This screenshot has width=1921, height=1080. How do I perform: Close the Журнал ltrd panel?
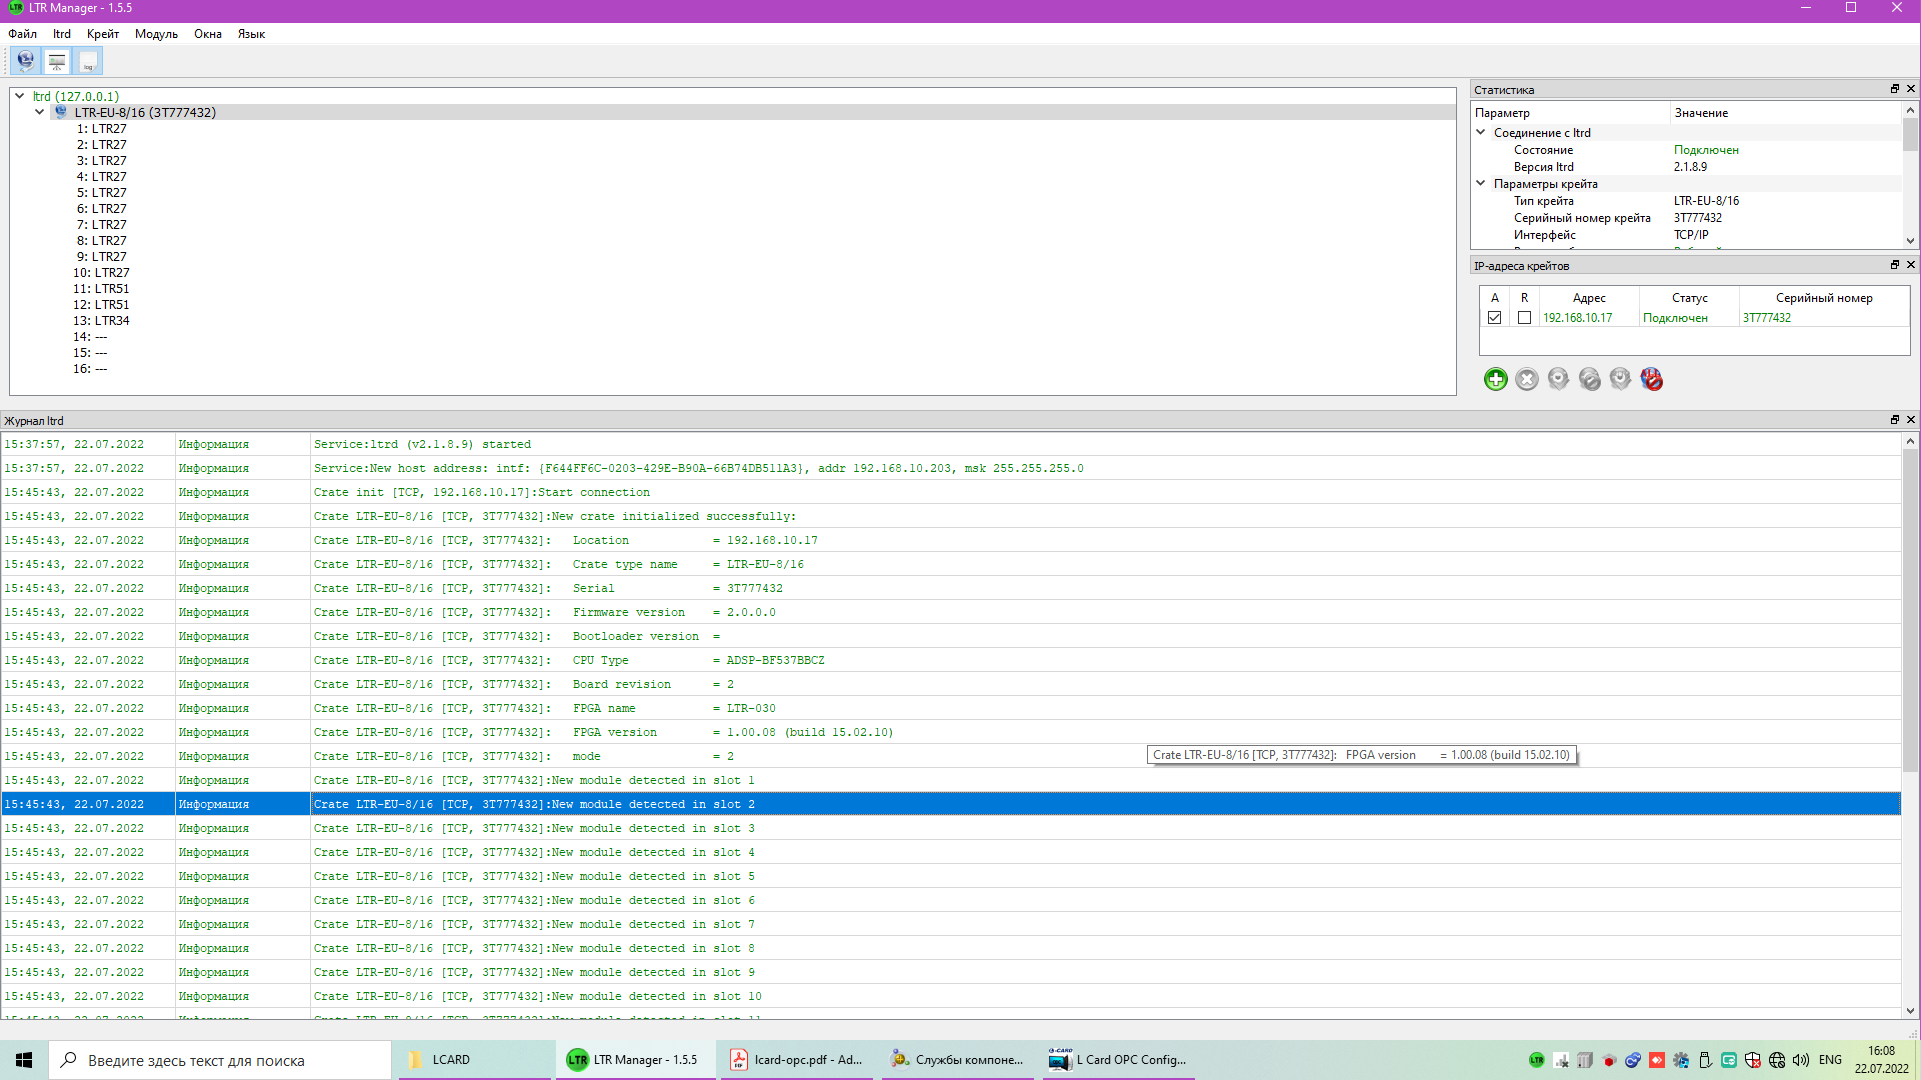click(x=1910, y=420)
